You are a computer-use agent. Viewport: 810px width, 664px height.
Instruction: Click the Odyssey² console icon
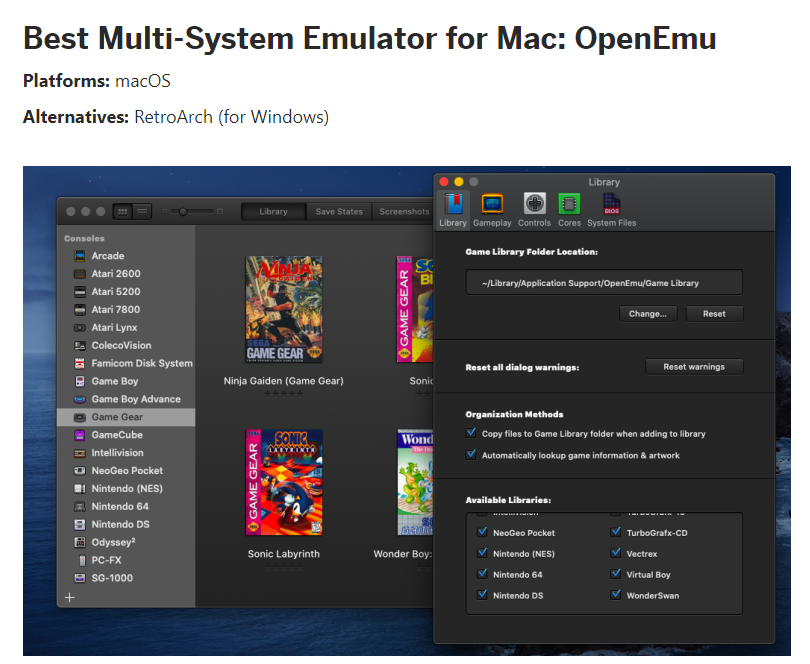tap(80, 543)
